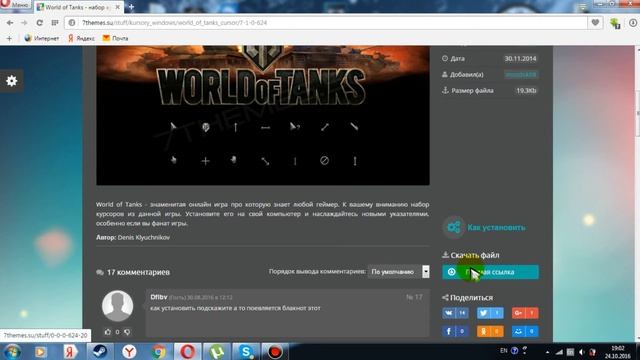Open the Opera Меню button
640x360 pixels.
point(16,4)
